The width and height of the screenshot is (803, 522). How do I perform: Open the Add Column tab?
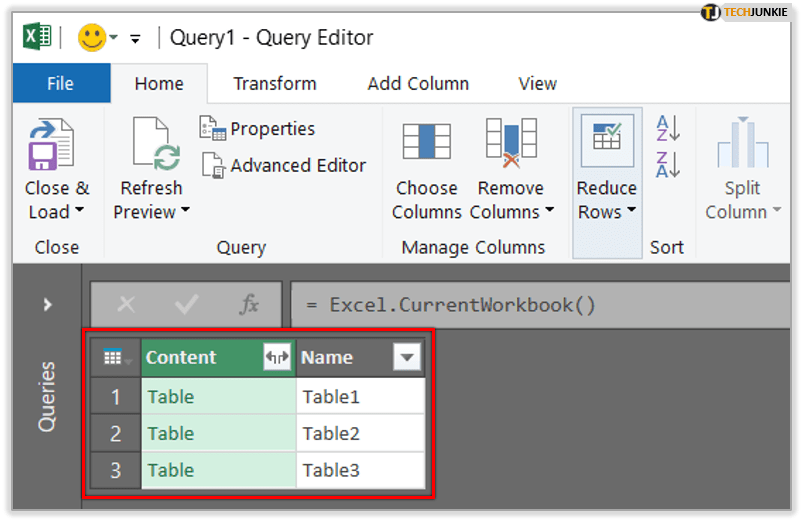coord(417,84)
